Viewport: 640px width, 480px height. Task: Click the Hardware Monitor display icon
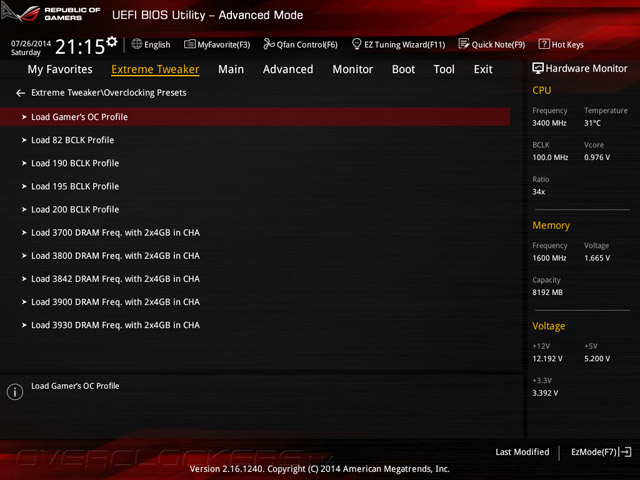coord(538,69)
